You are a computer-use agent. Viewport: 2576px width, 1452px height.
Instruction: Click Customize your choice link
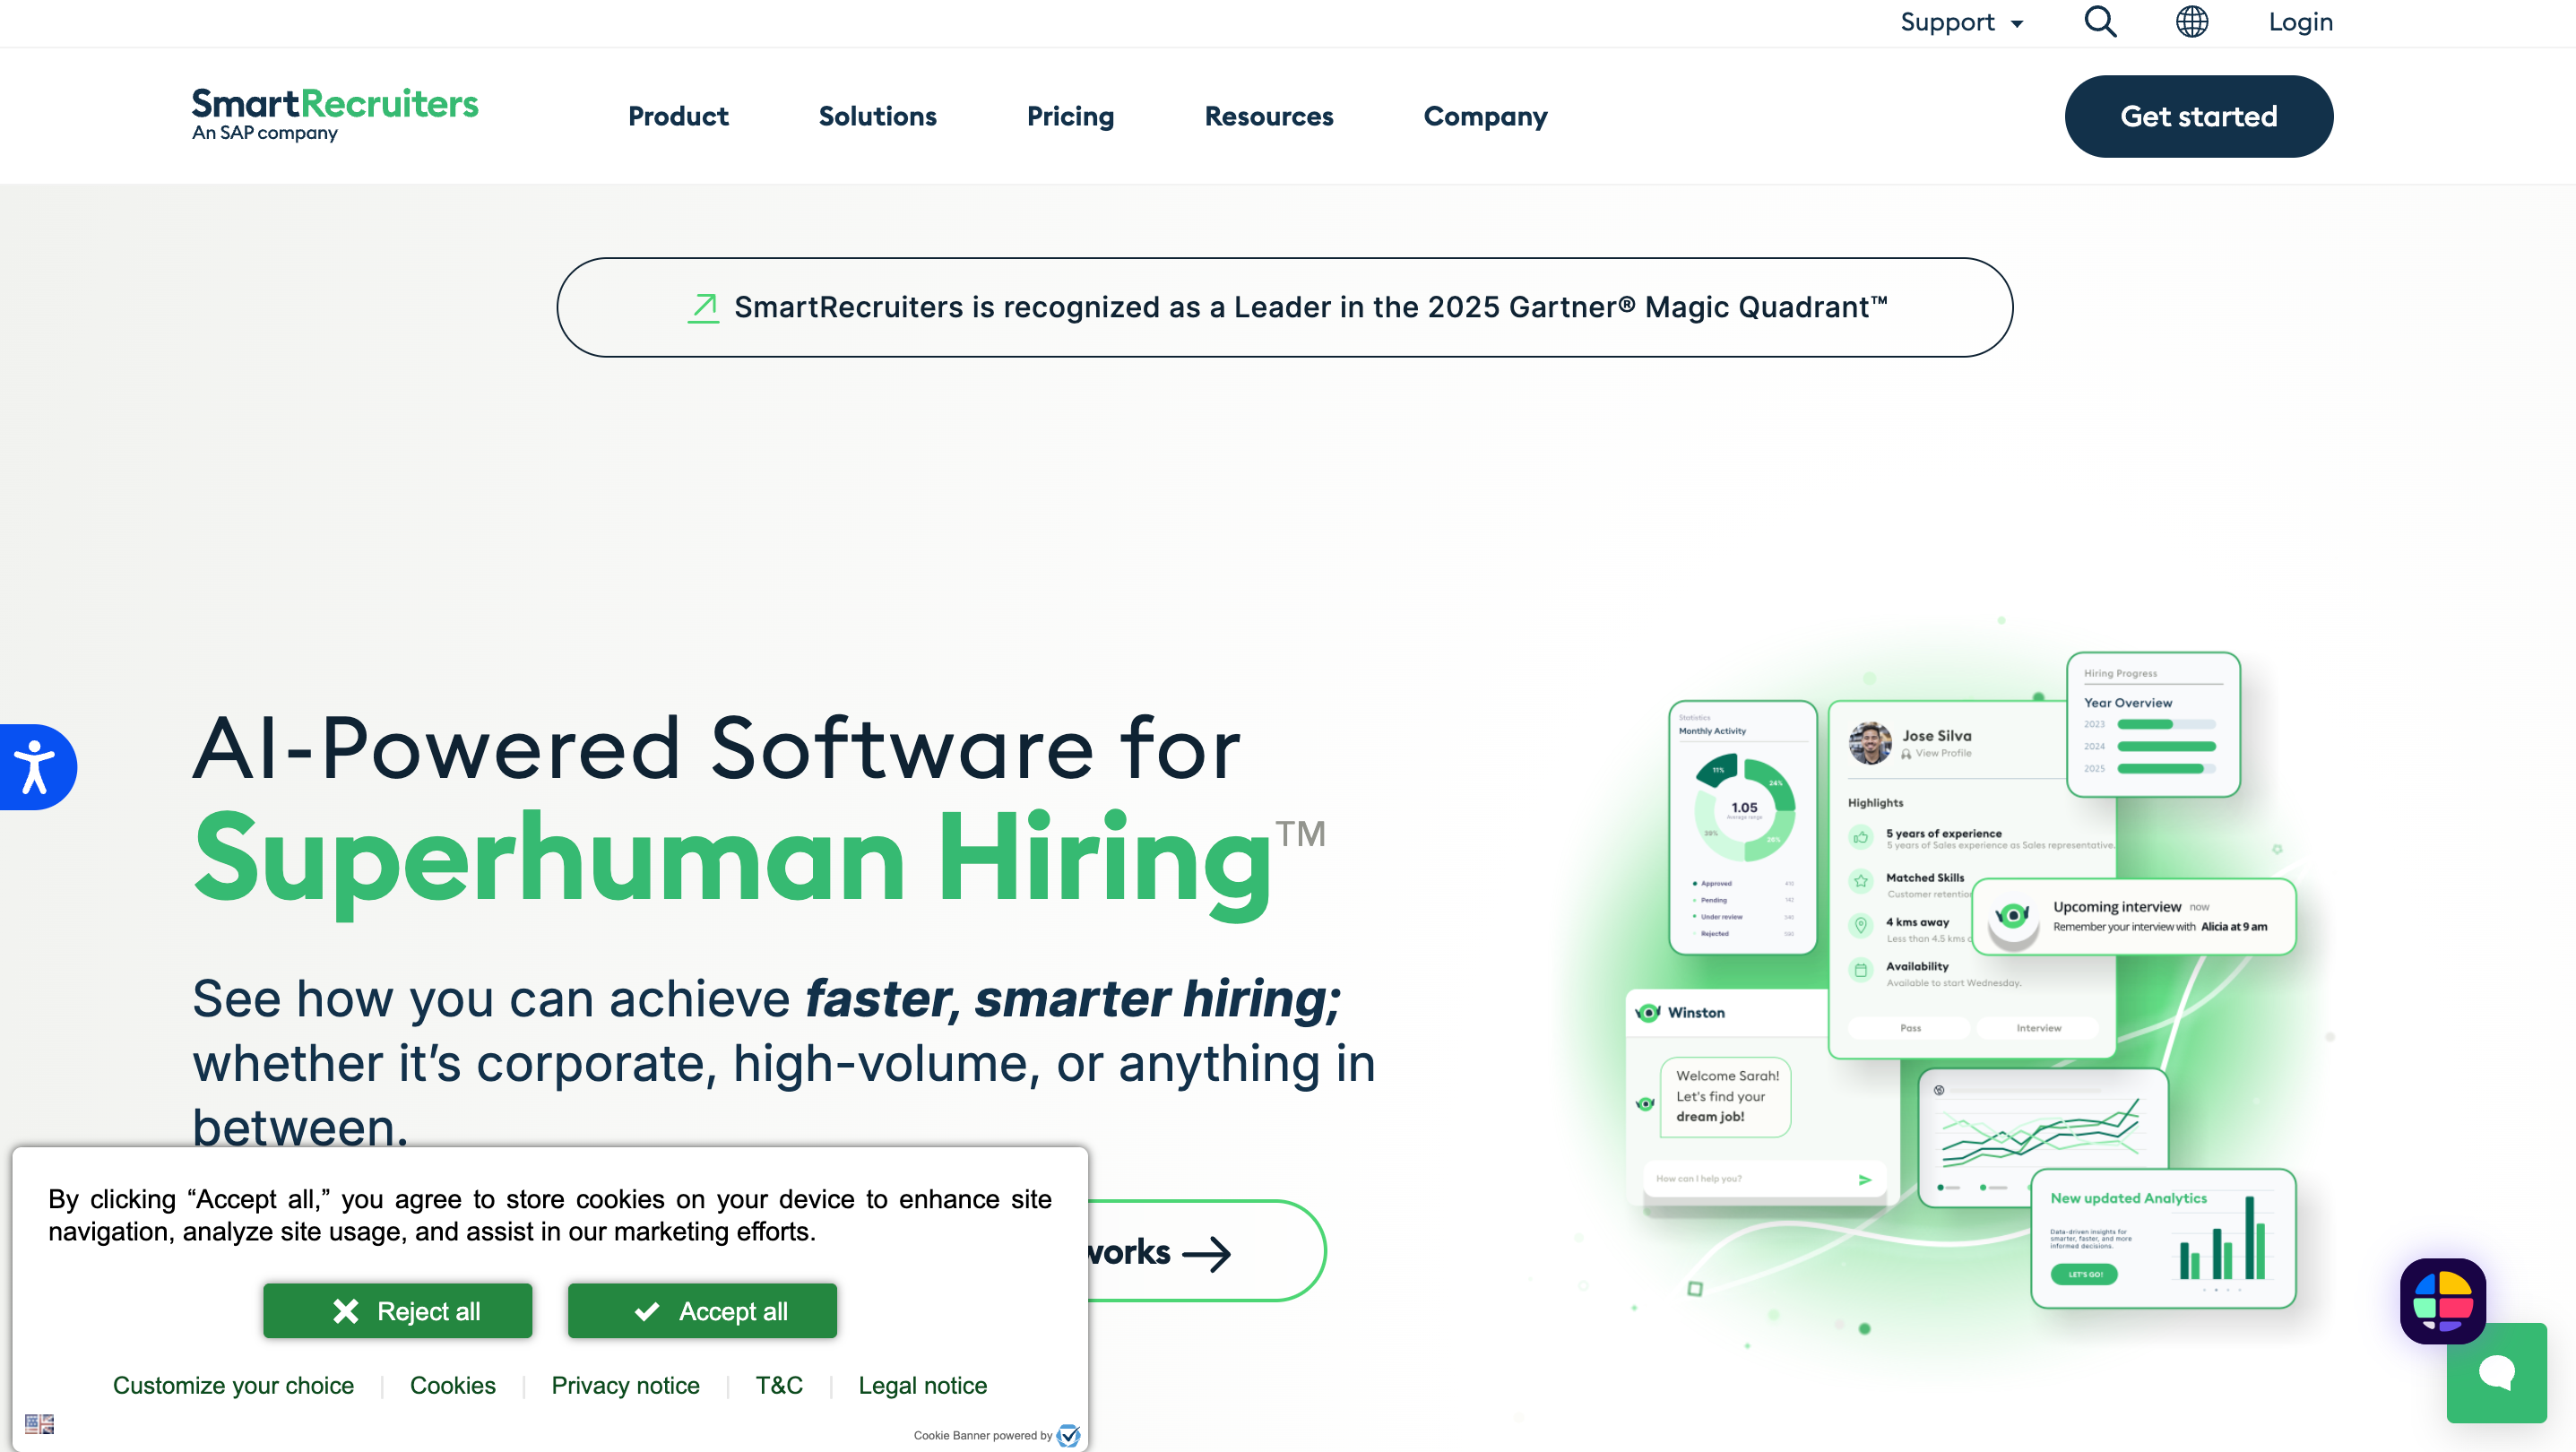click(233, 1385)
